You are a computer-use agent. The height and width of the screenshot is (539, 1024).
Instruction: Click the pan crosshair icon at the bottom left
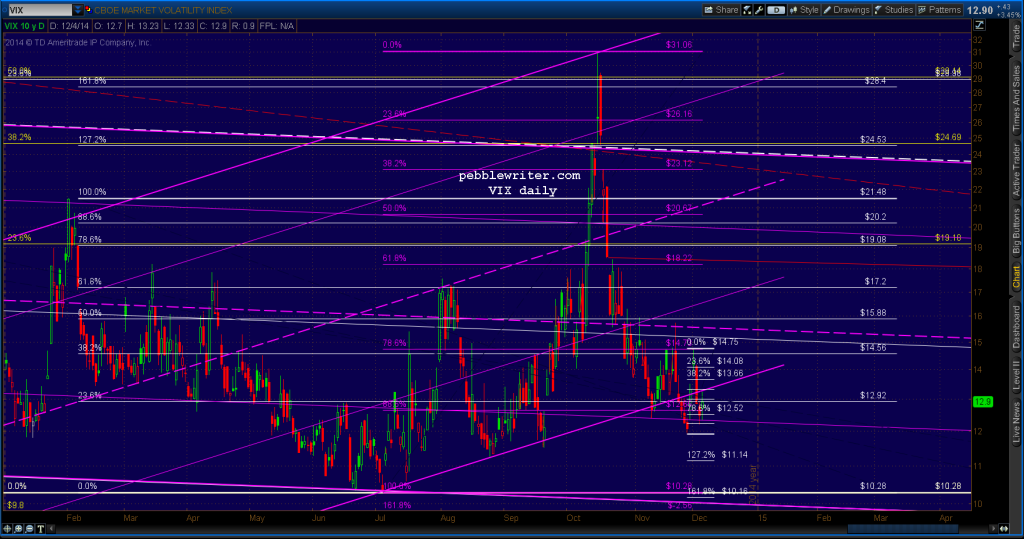[7, 529]
